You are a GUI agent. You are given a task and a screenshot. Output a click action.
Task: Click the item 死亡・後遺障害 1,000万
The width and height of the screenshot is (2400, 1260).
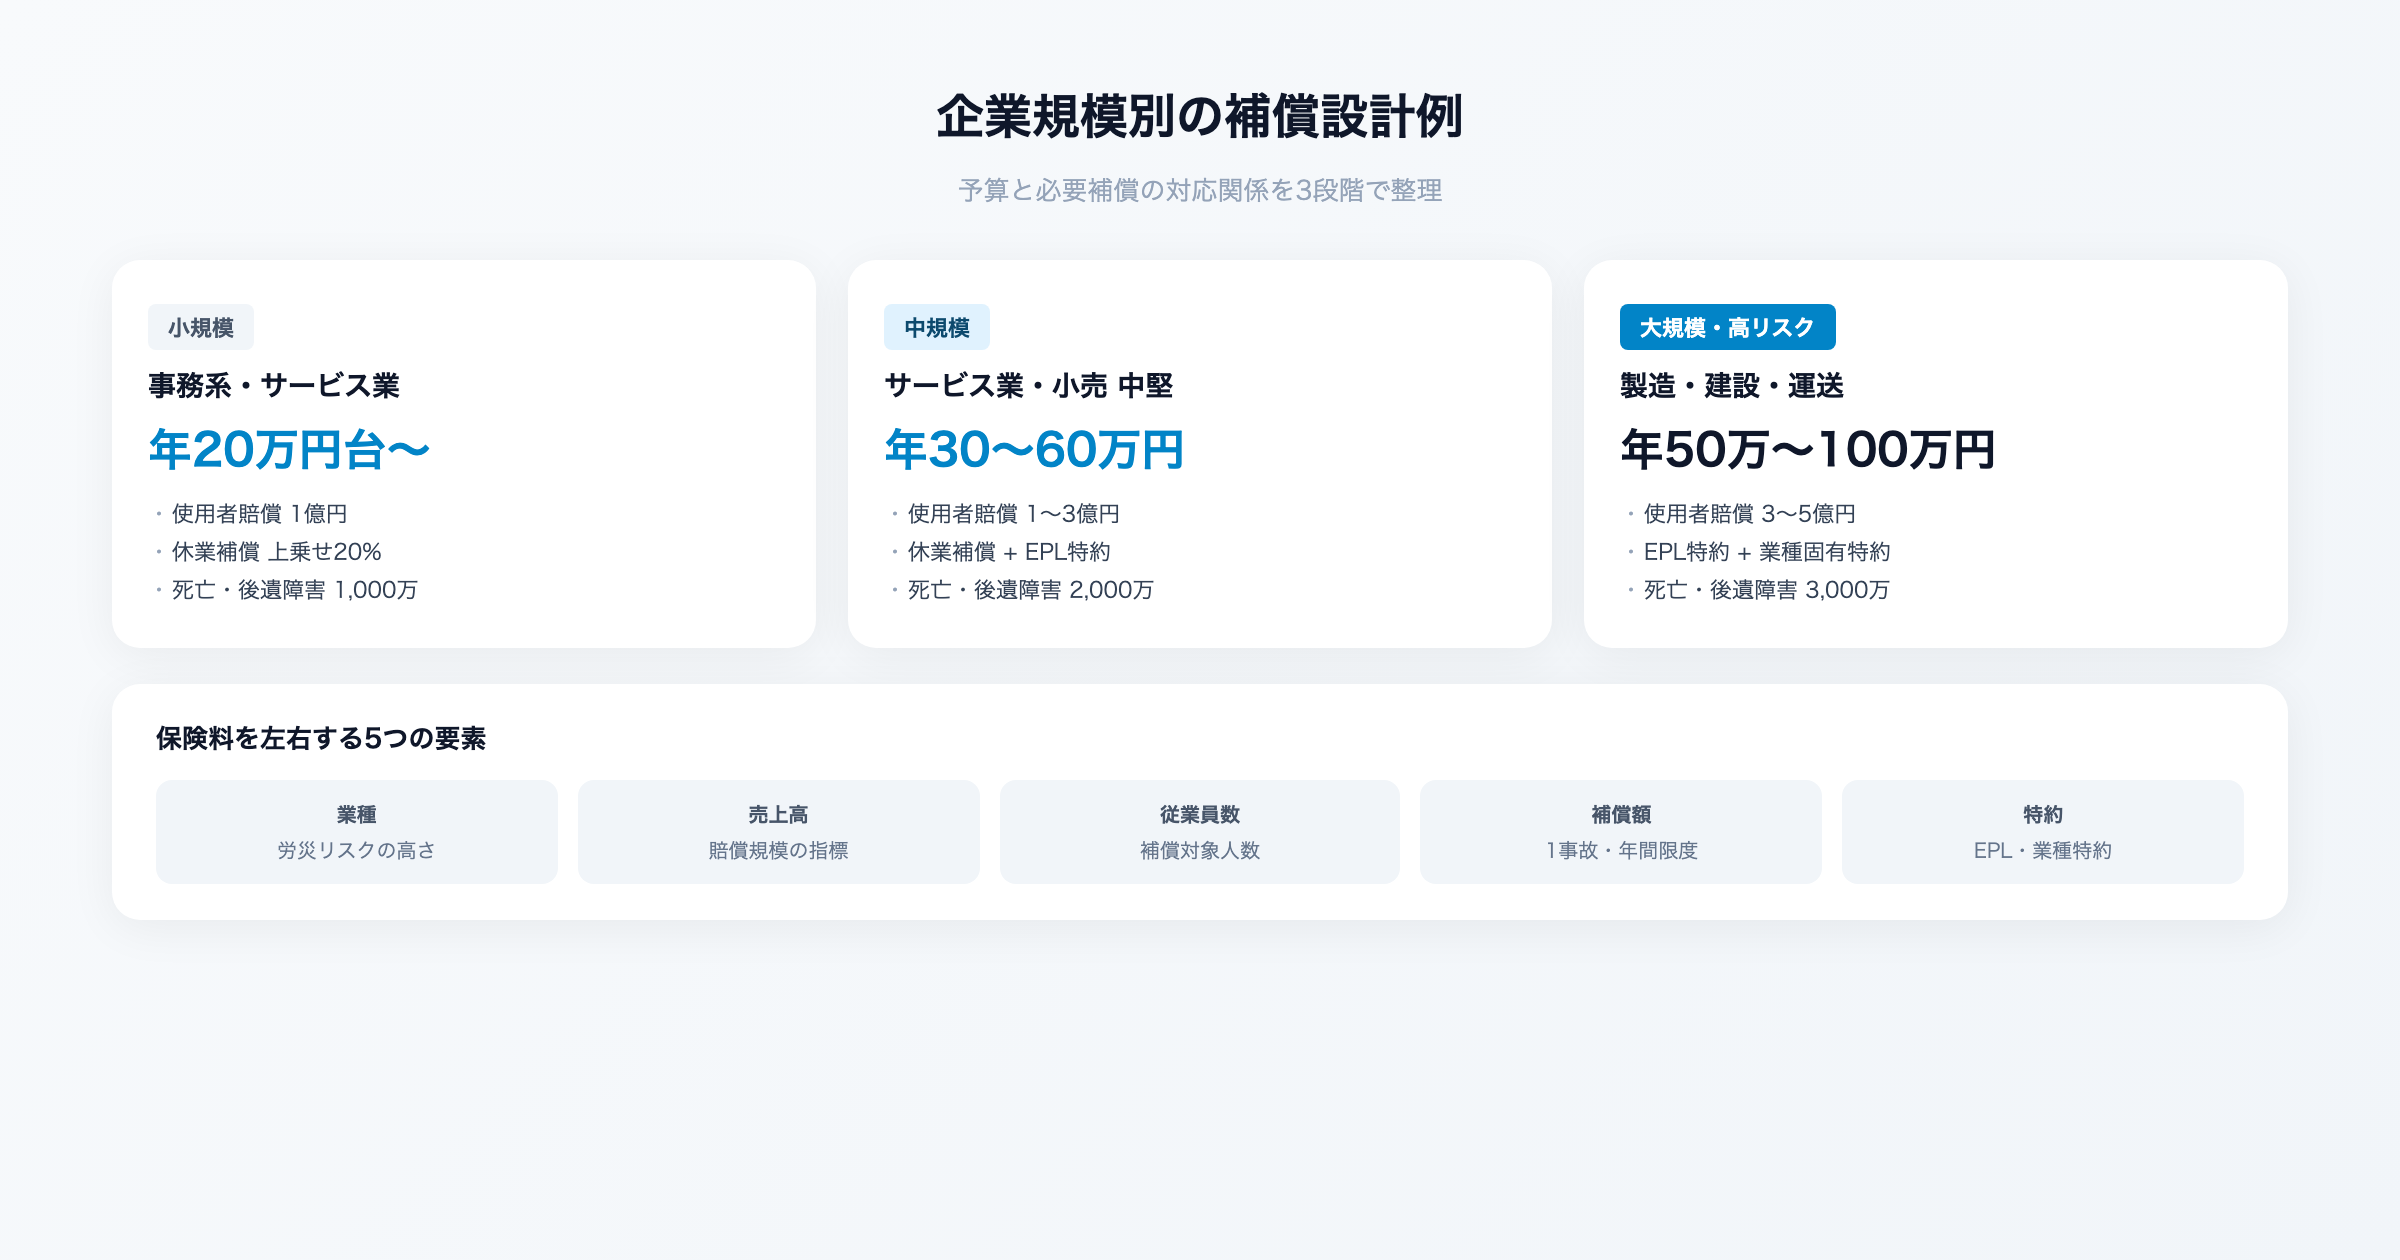(x=295, y=590)
